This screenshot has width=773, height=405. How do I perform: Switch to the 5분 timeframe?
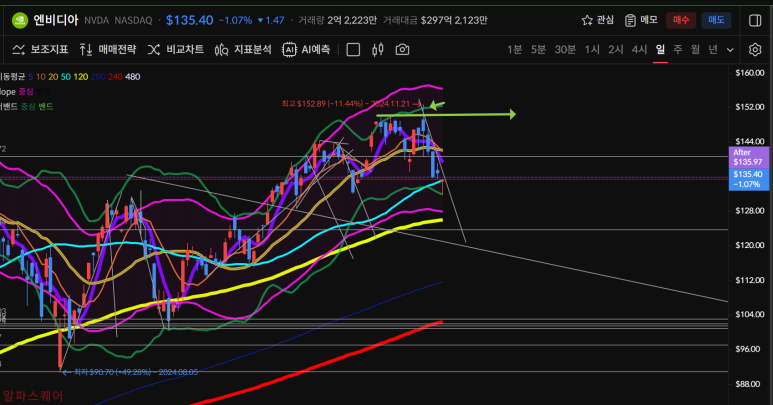[x=538, y=50]
